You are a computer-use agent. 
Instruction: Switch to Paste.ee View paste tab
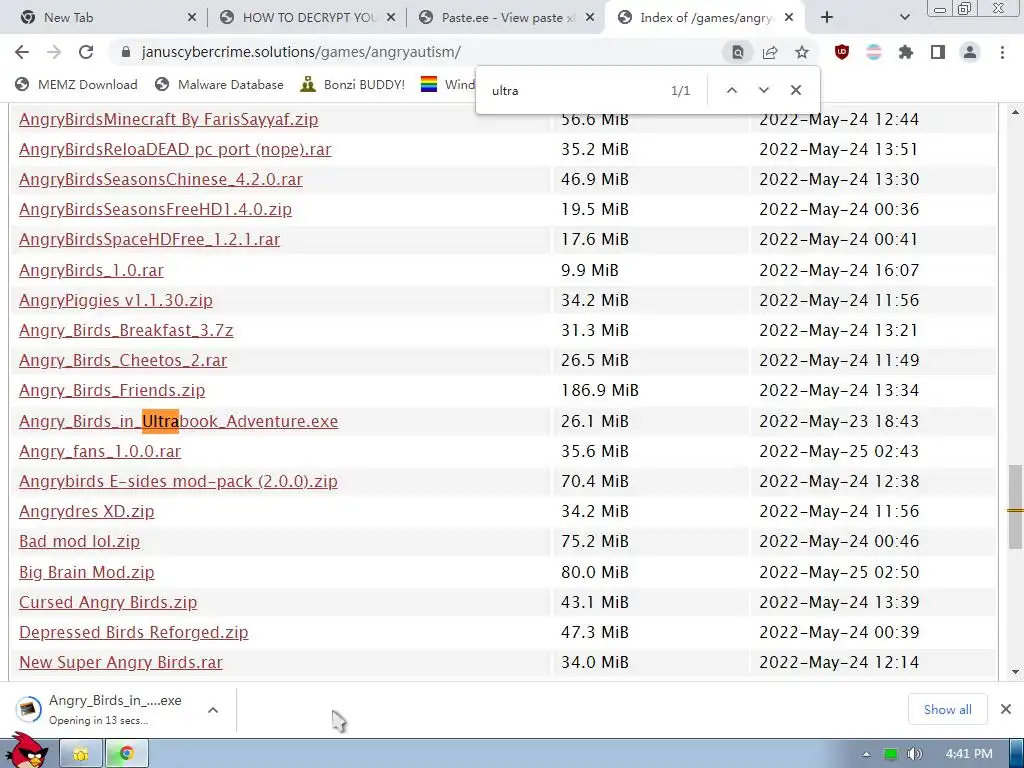(x=508, y=18)
